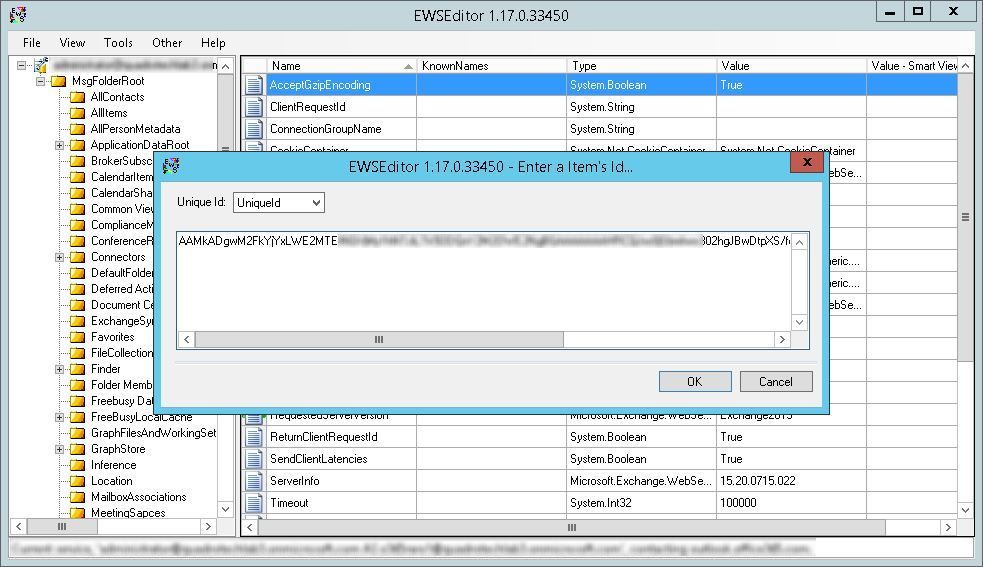
Task: Click the ReturnClientRequestId row document icon
Action: [x=254, y=437]
